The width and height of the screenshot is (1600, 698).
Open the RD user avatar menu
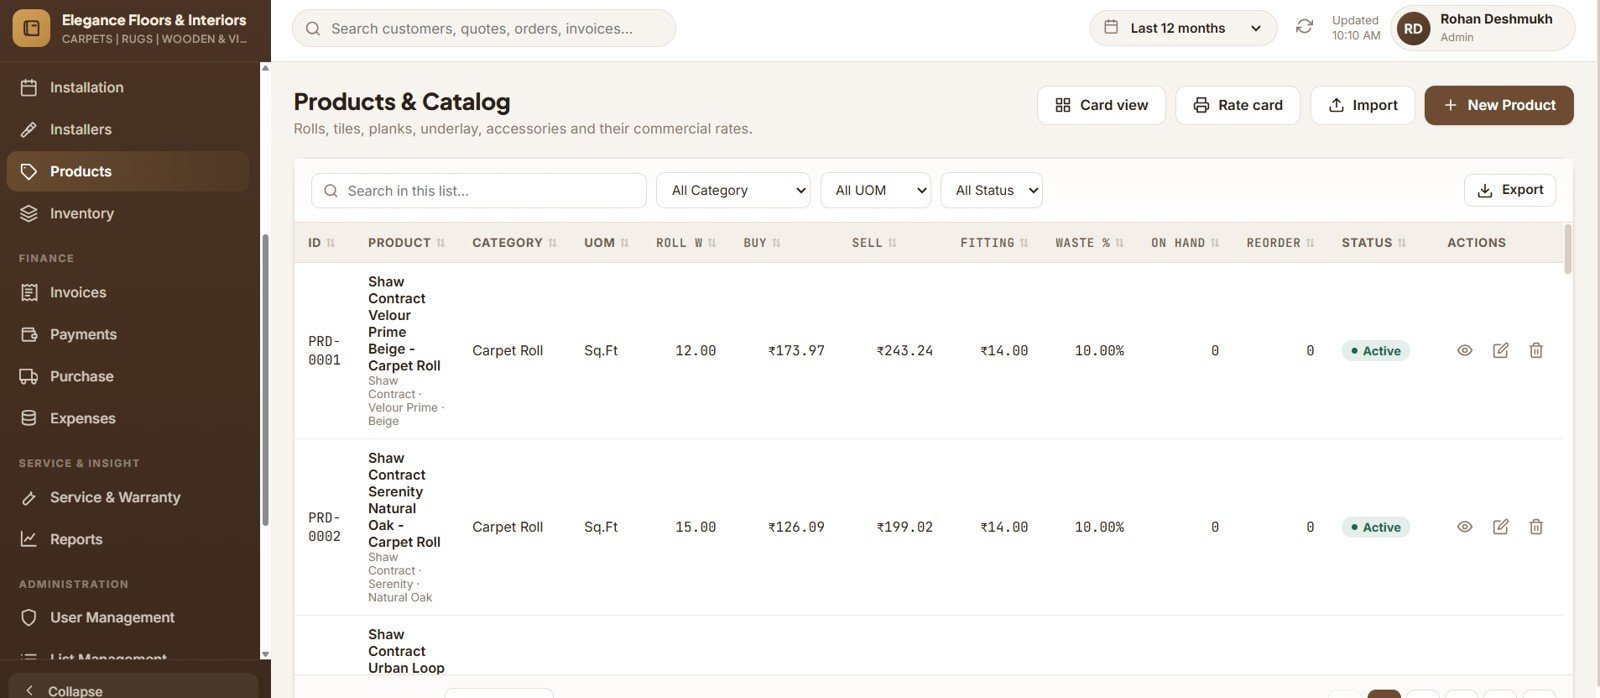pyautogui.click(x=1413, y=28)
